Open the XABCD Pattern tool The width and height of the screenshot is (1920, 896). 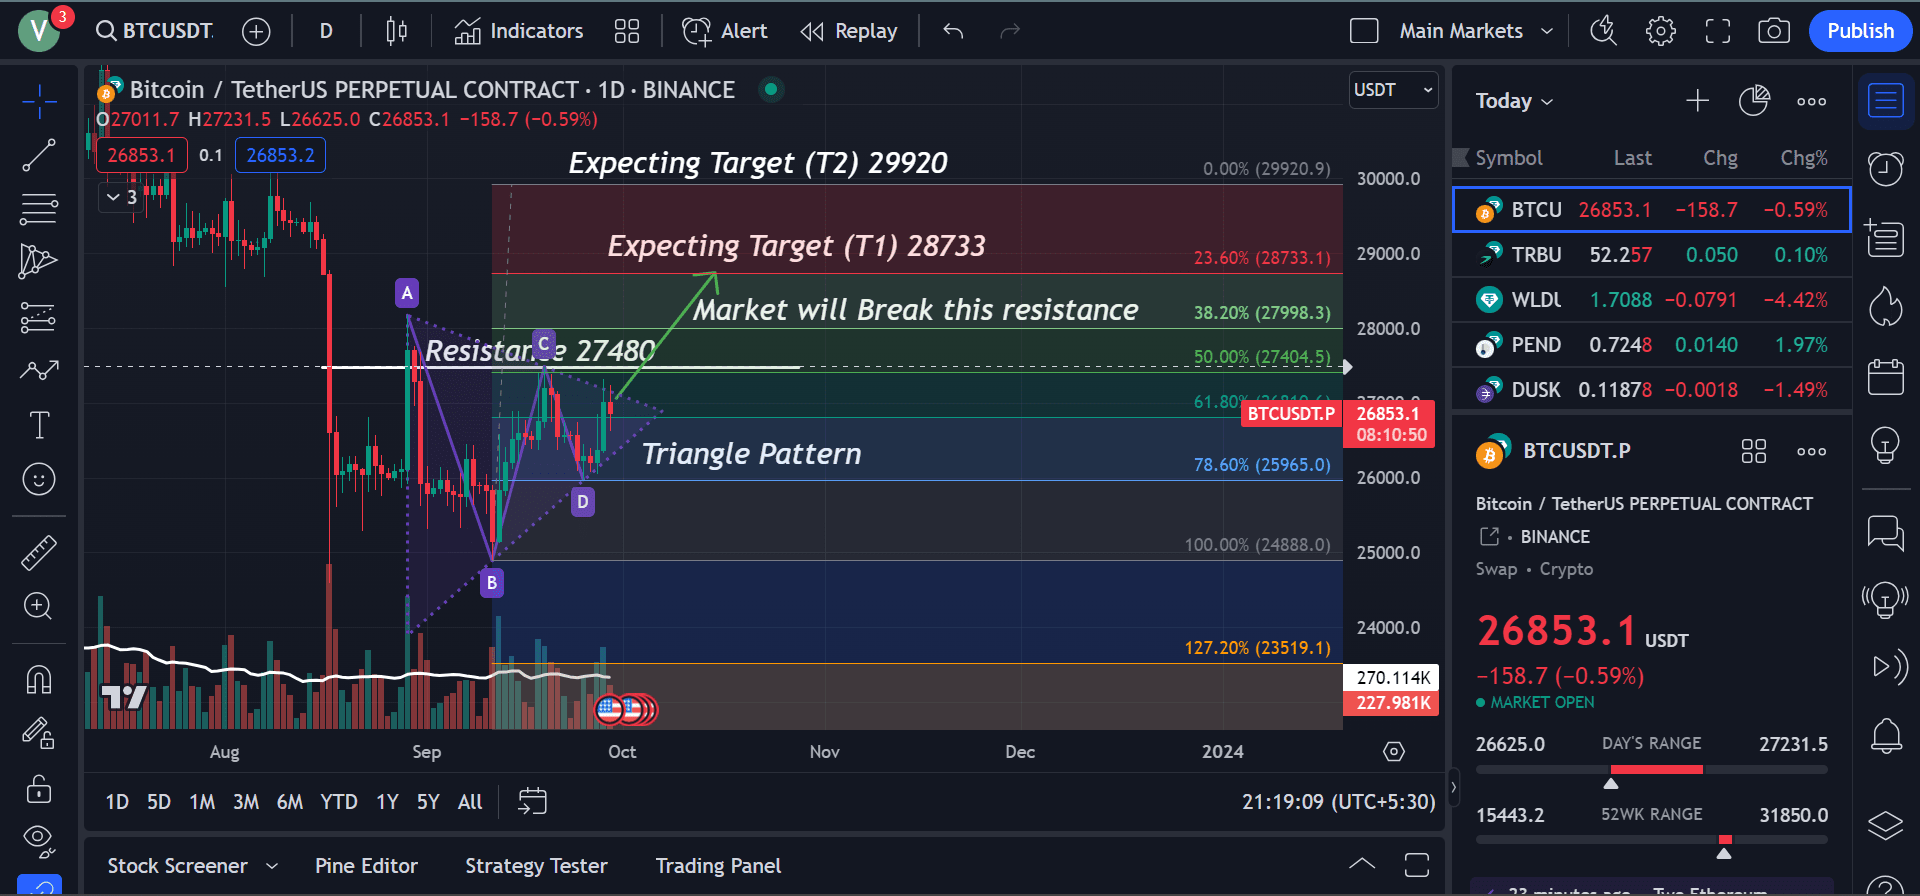click(40, 261)
